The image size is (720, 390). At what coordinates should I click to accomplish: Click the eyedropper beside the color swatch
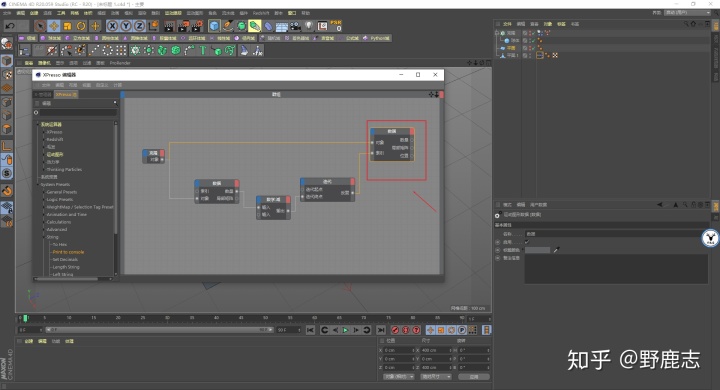pyautogui.click(x=556, y=250)
